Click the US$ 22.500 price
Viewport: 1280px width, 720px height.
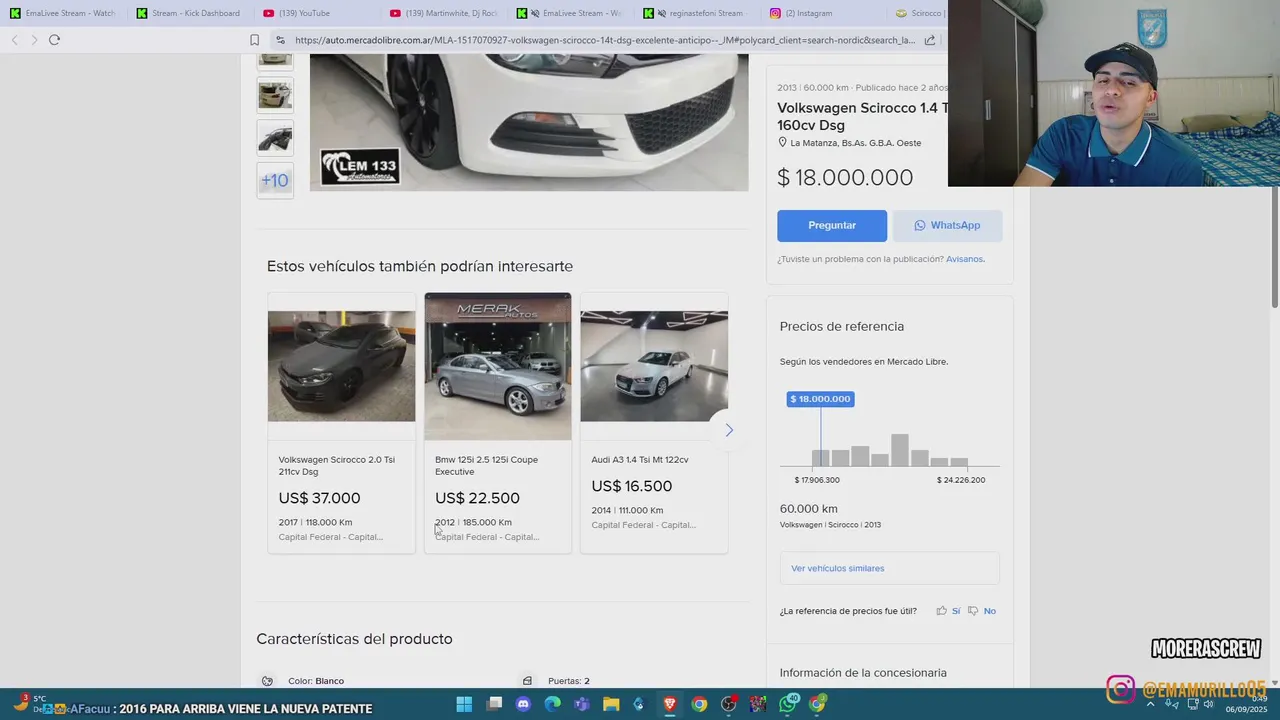[x=477, y=498]
